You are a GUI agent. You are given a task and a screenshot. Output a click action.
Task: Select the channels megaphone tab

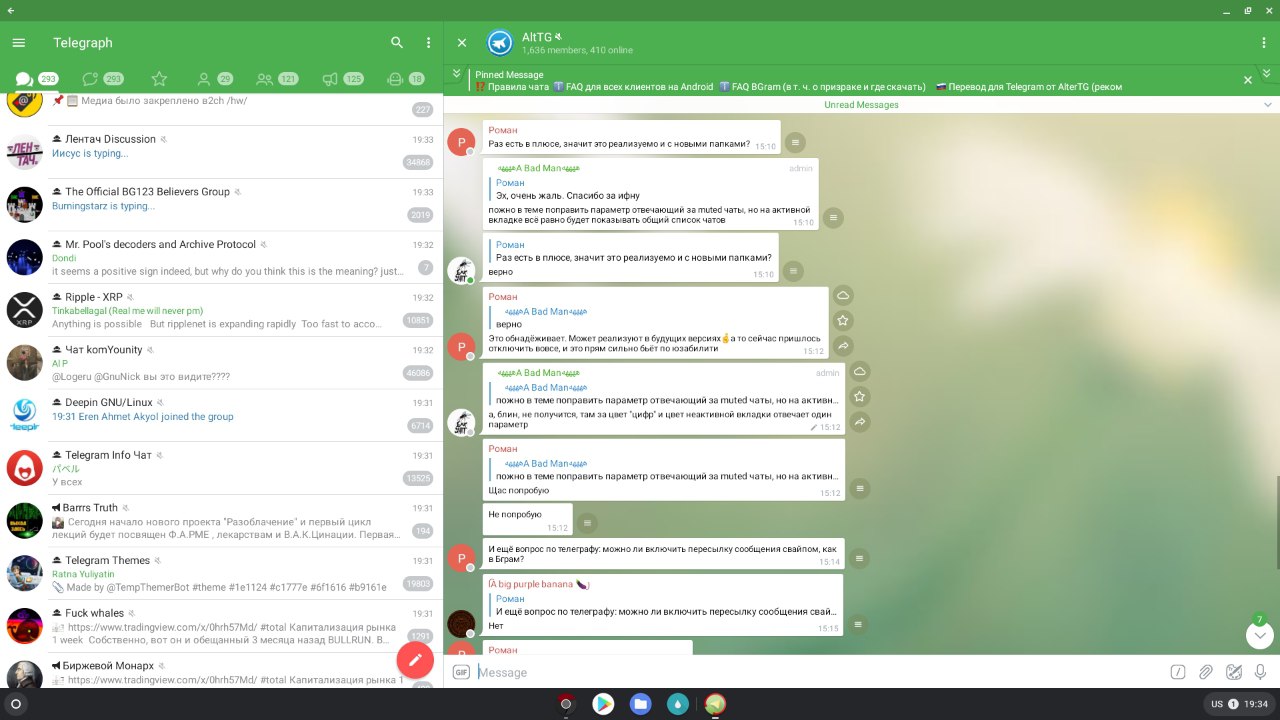(x=342, y=79)
